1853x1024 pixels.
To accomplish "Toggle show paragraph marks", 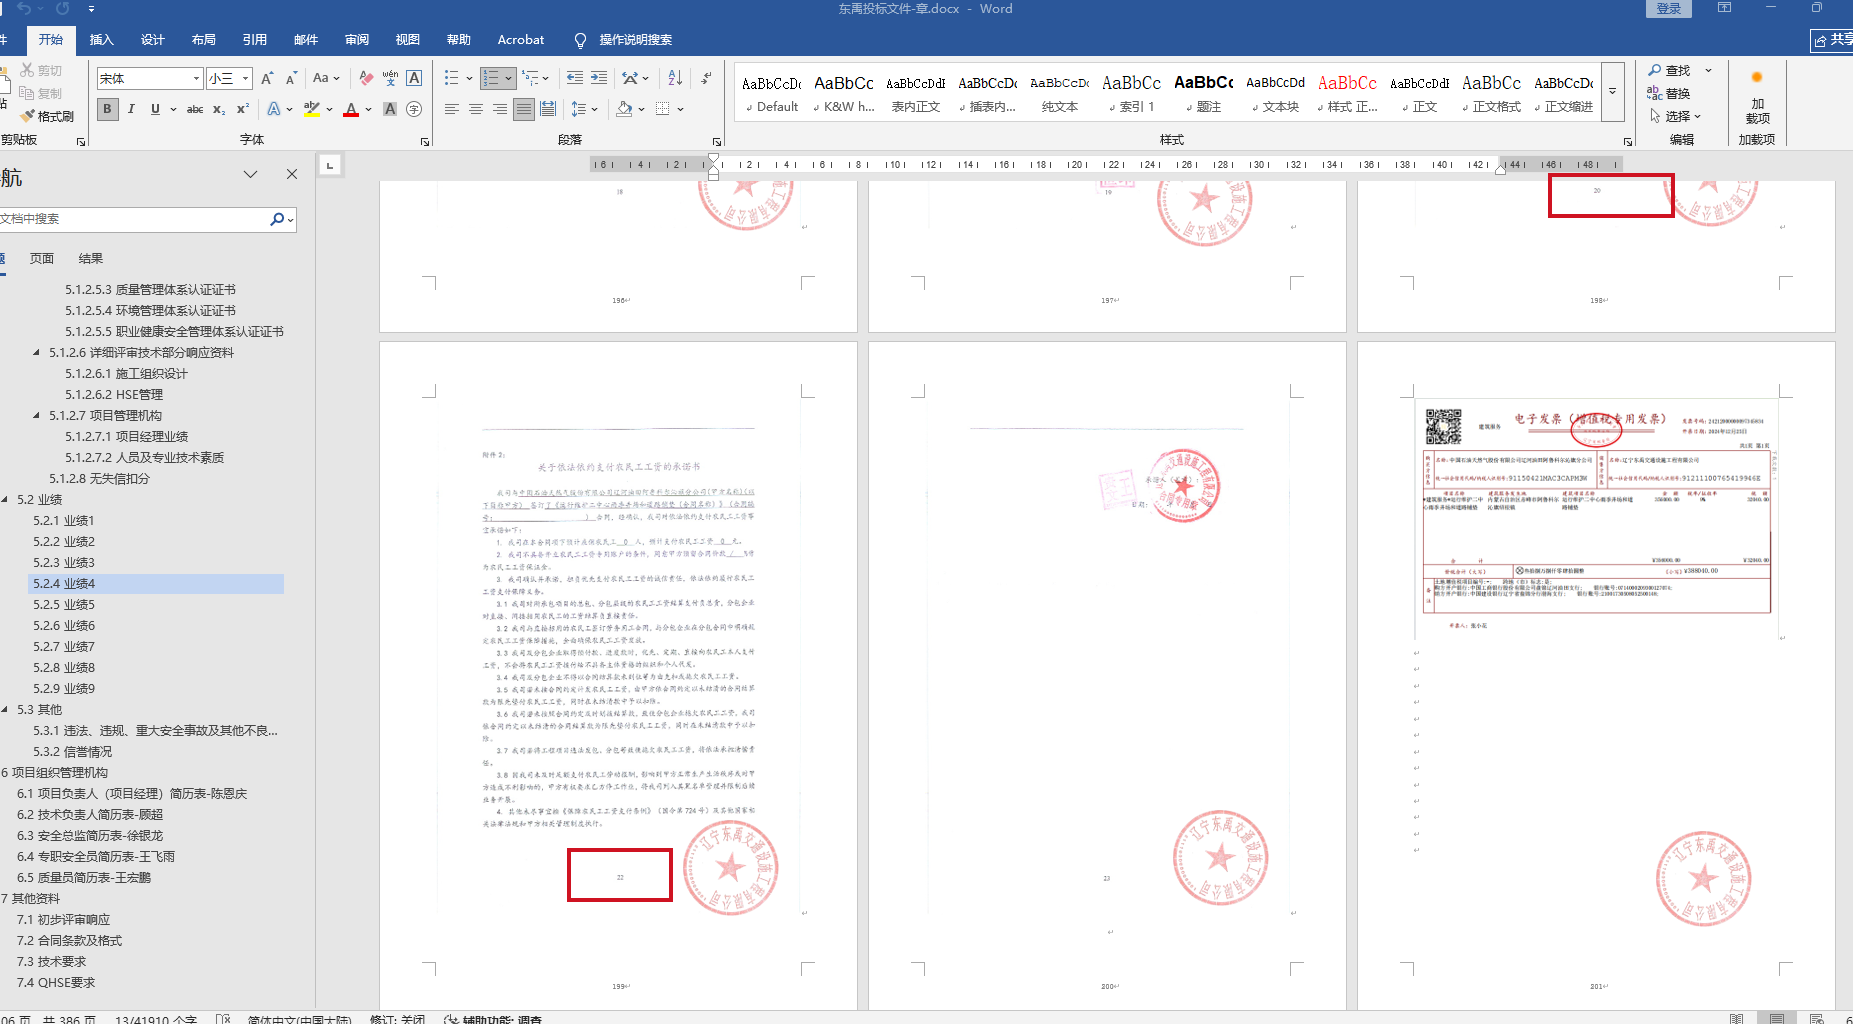I will [707, 78].
